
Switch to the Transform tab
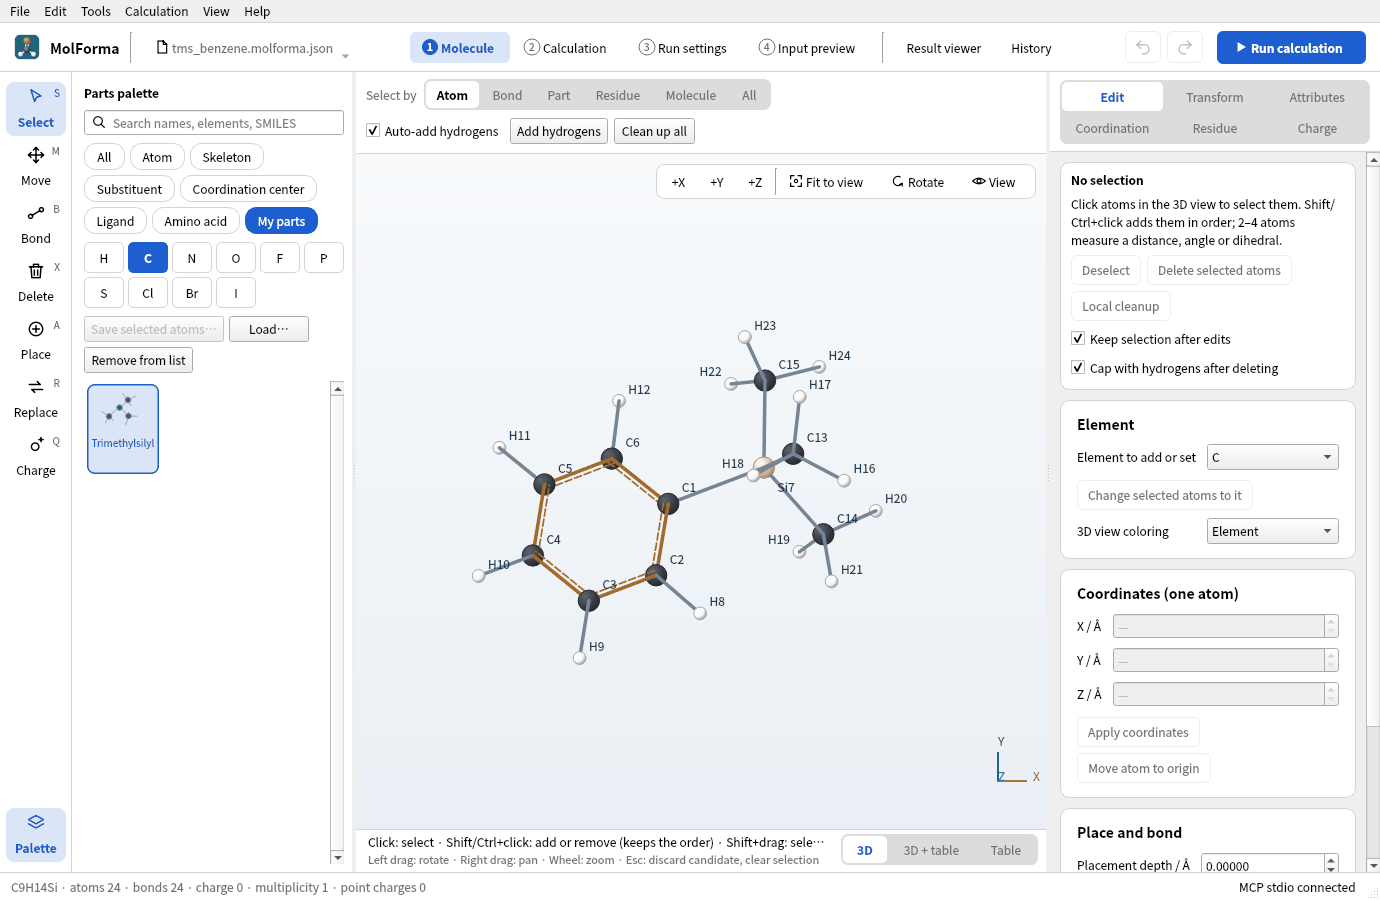pyautogui.click(x=1215, y=97)
